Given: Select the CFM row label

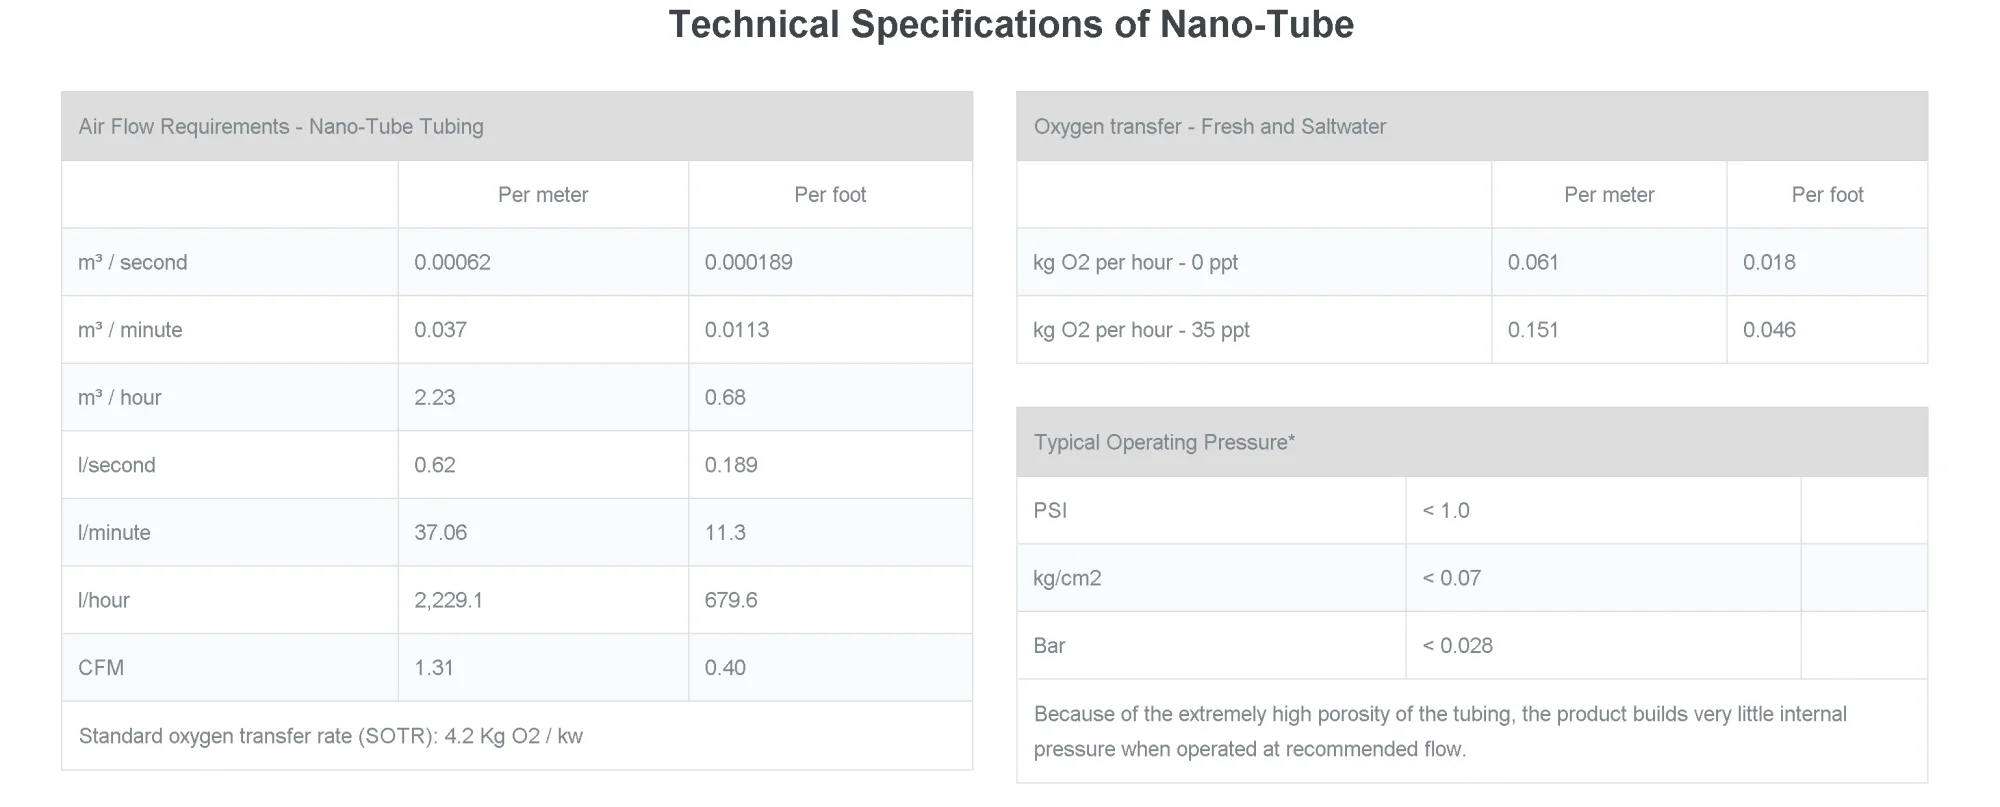Looking at the screenshot, I should [101, 668].
